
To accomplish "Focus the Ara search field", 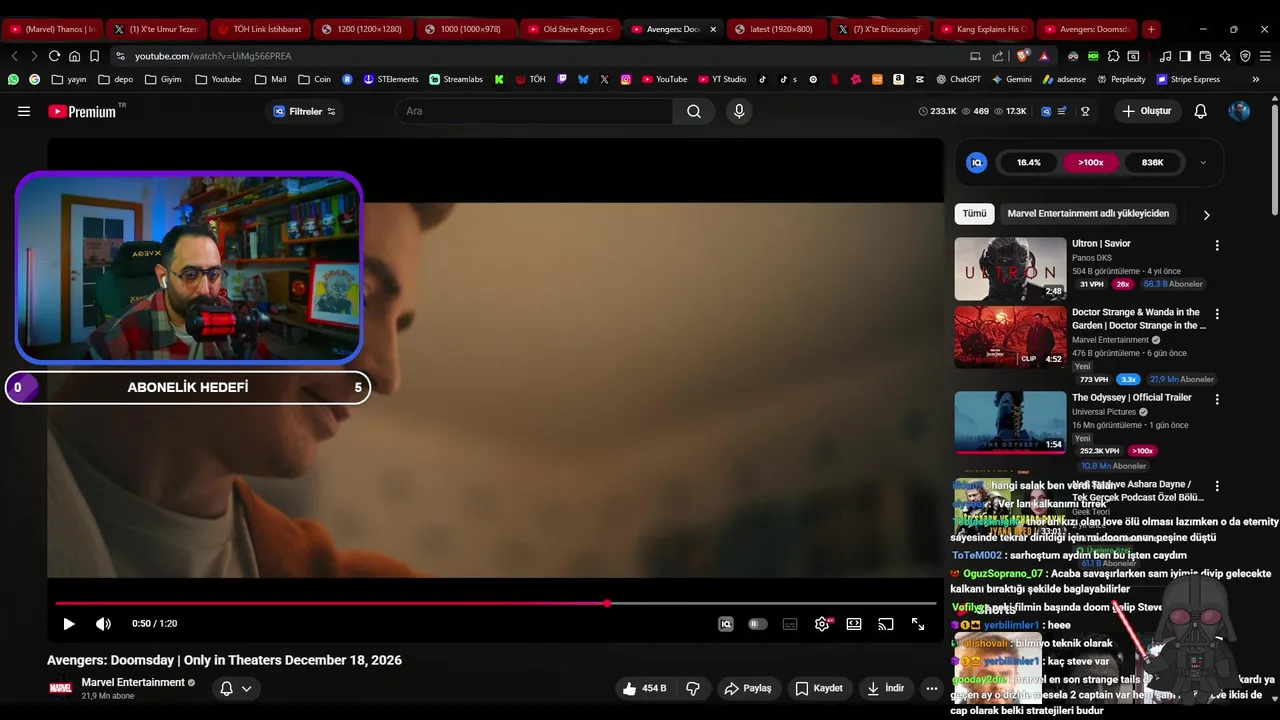I will [535, 111].
